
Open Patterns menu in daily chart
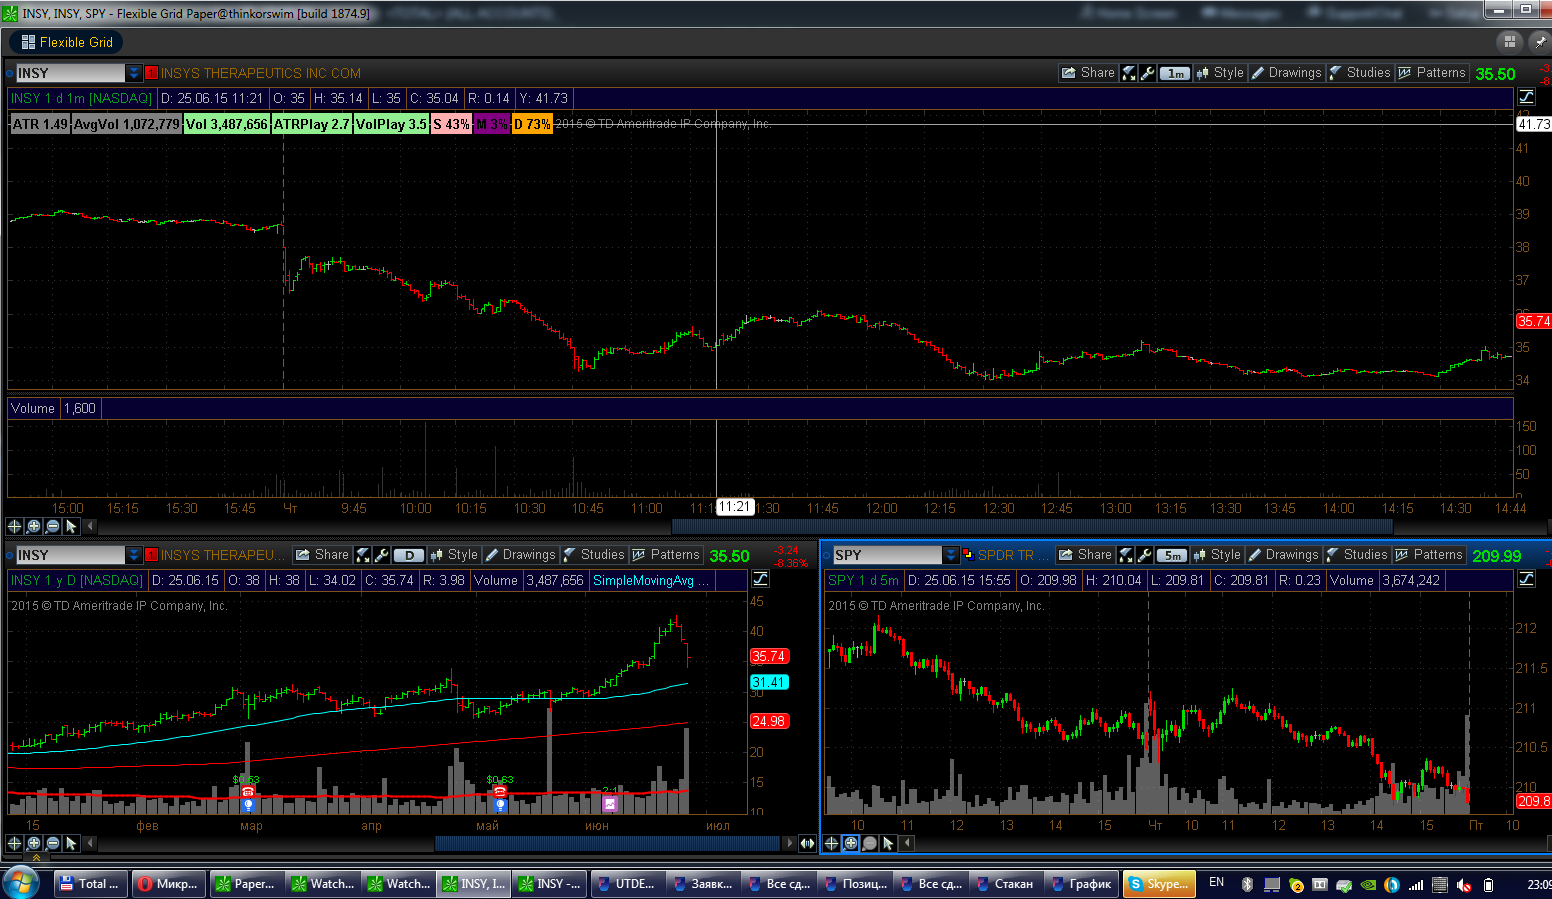[x=666, y=555]
